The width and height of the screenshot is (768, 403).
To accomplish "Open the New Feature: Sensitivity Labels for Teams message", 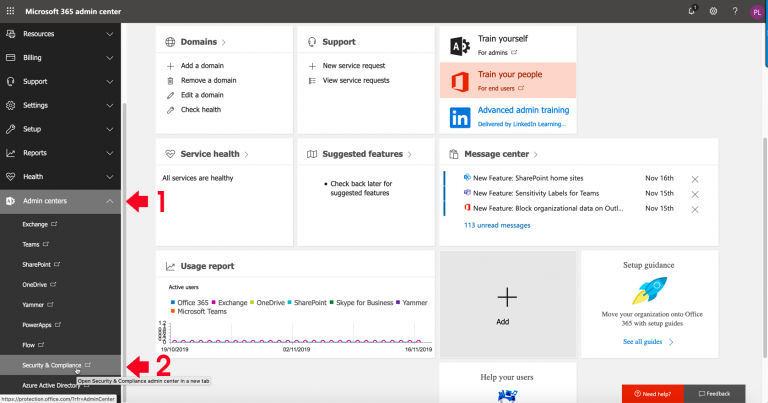I will [536, 193].
